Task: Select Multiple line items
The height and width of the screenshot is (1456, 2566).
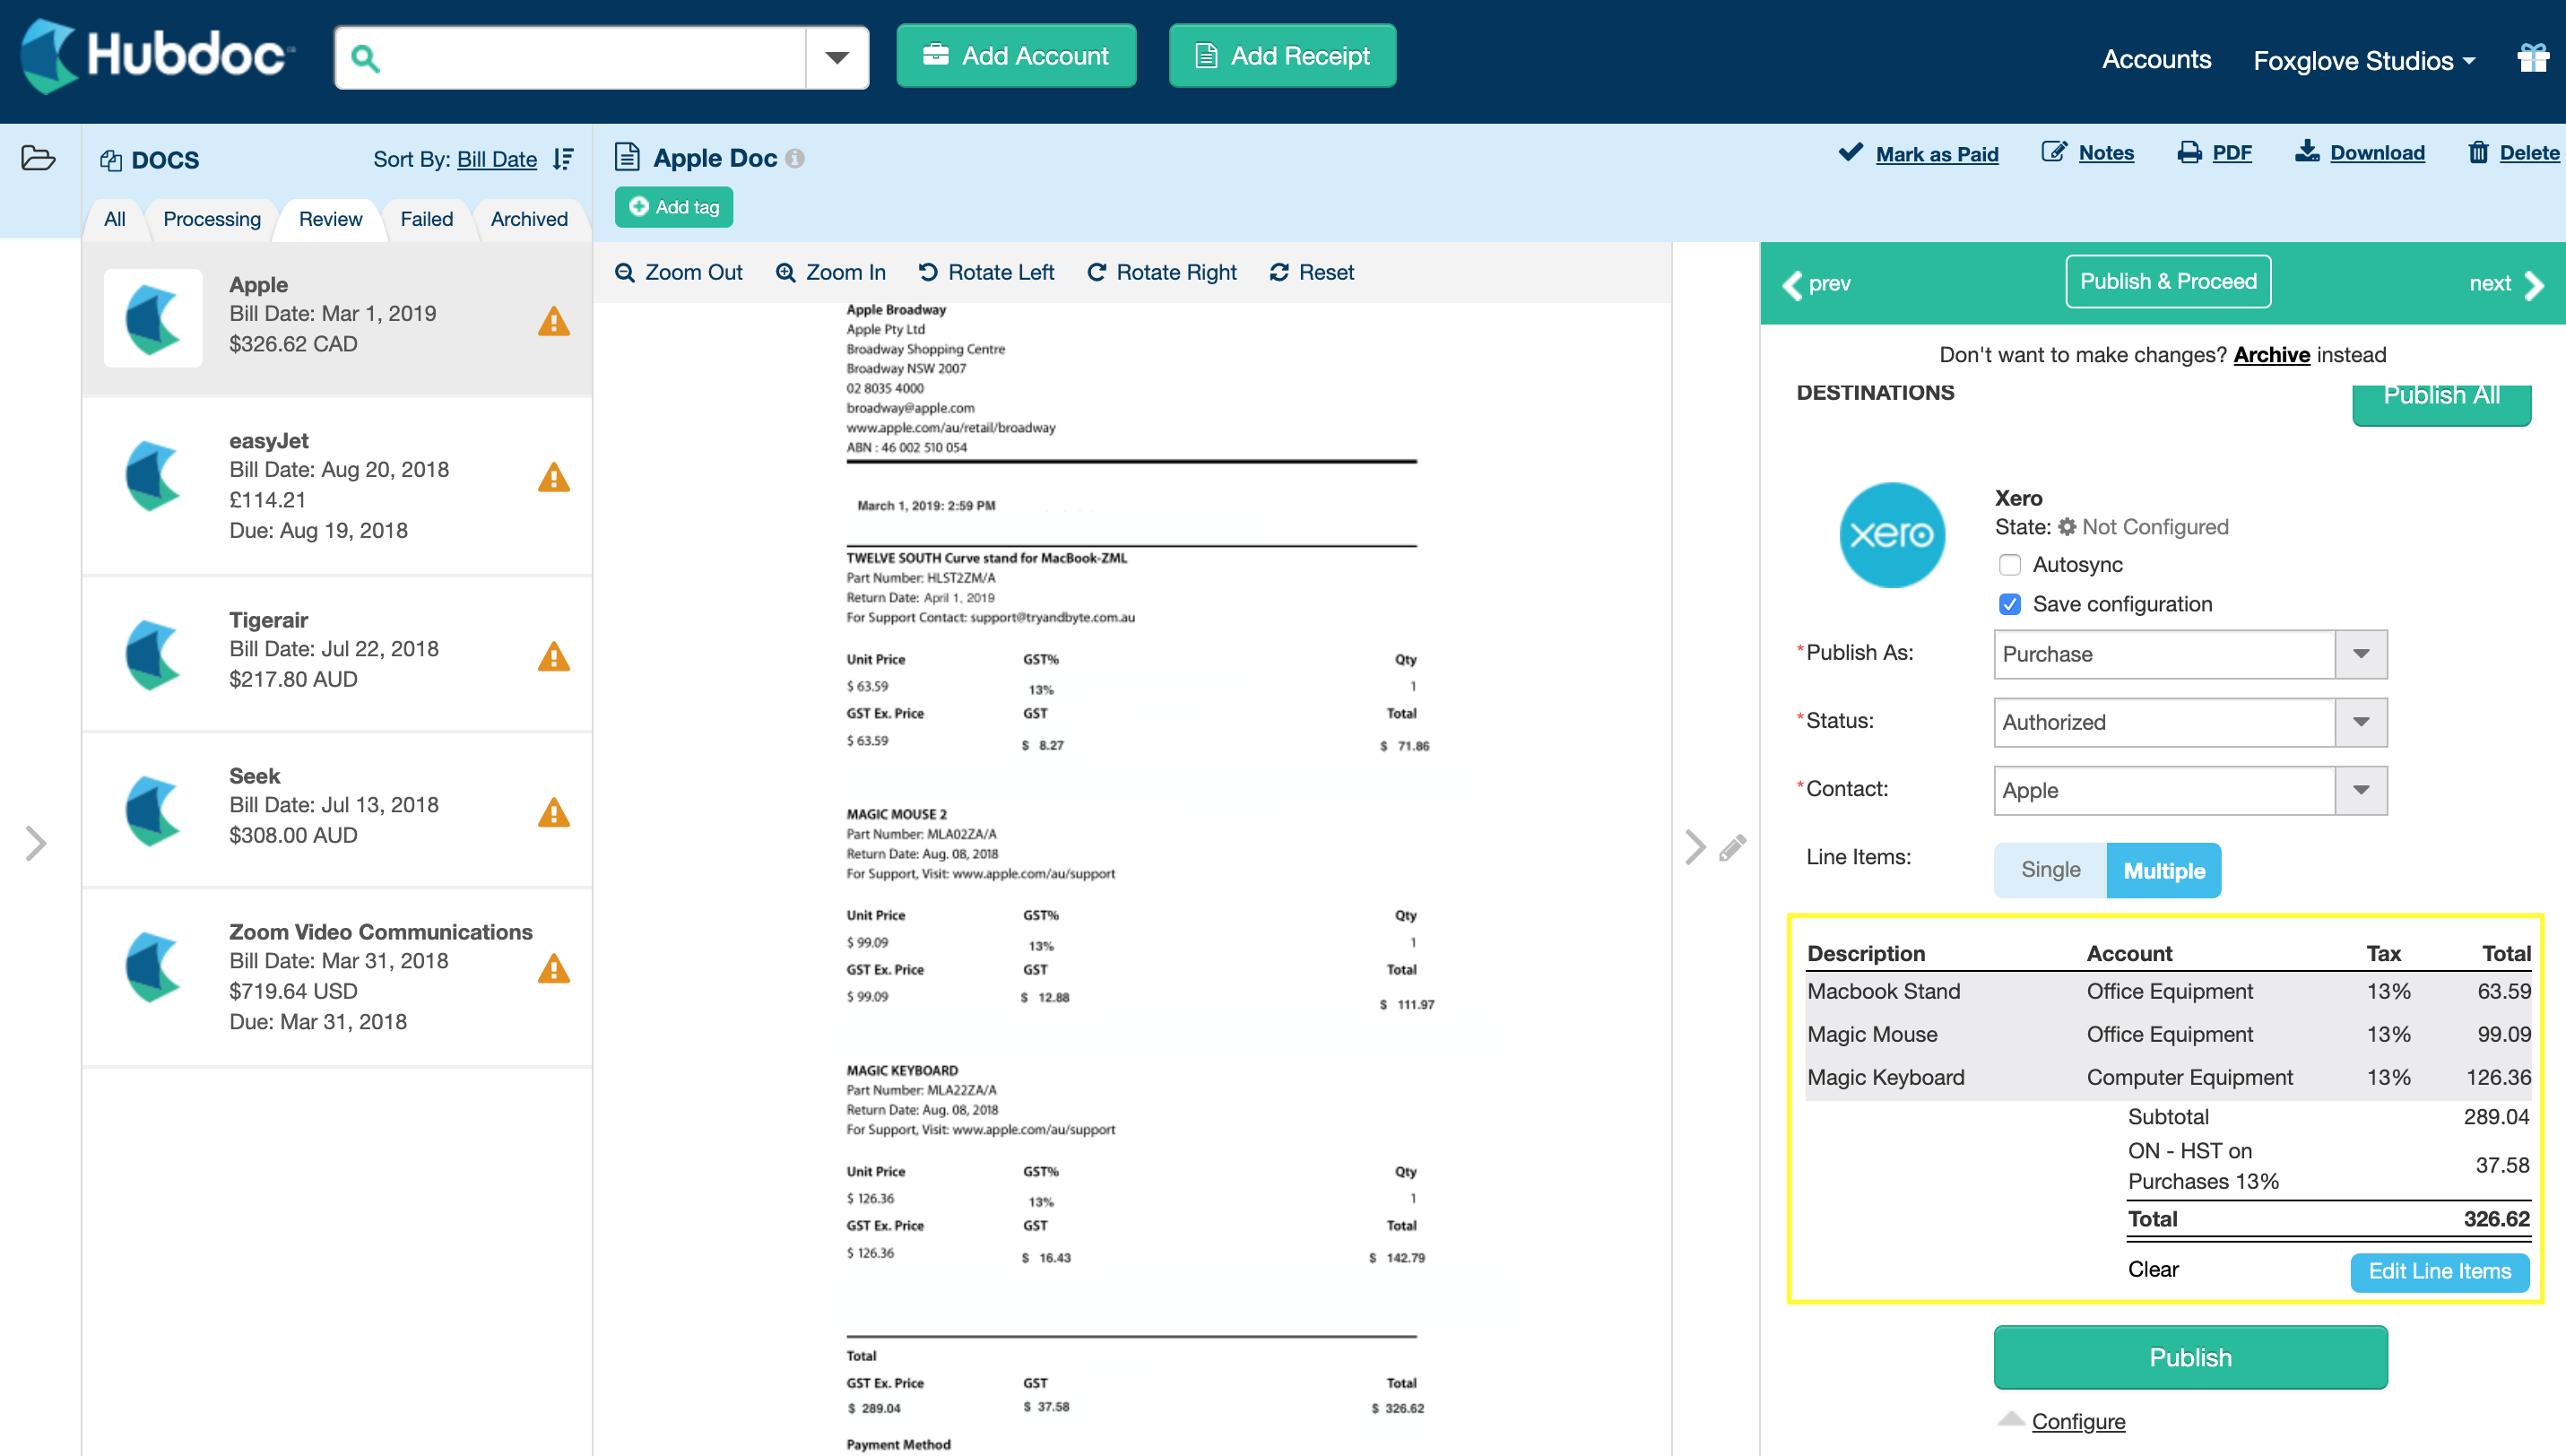Action: point(2164,870)
